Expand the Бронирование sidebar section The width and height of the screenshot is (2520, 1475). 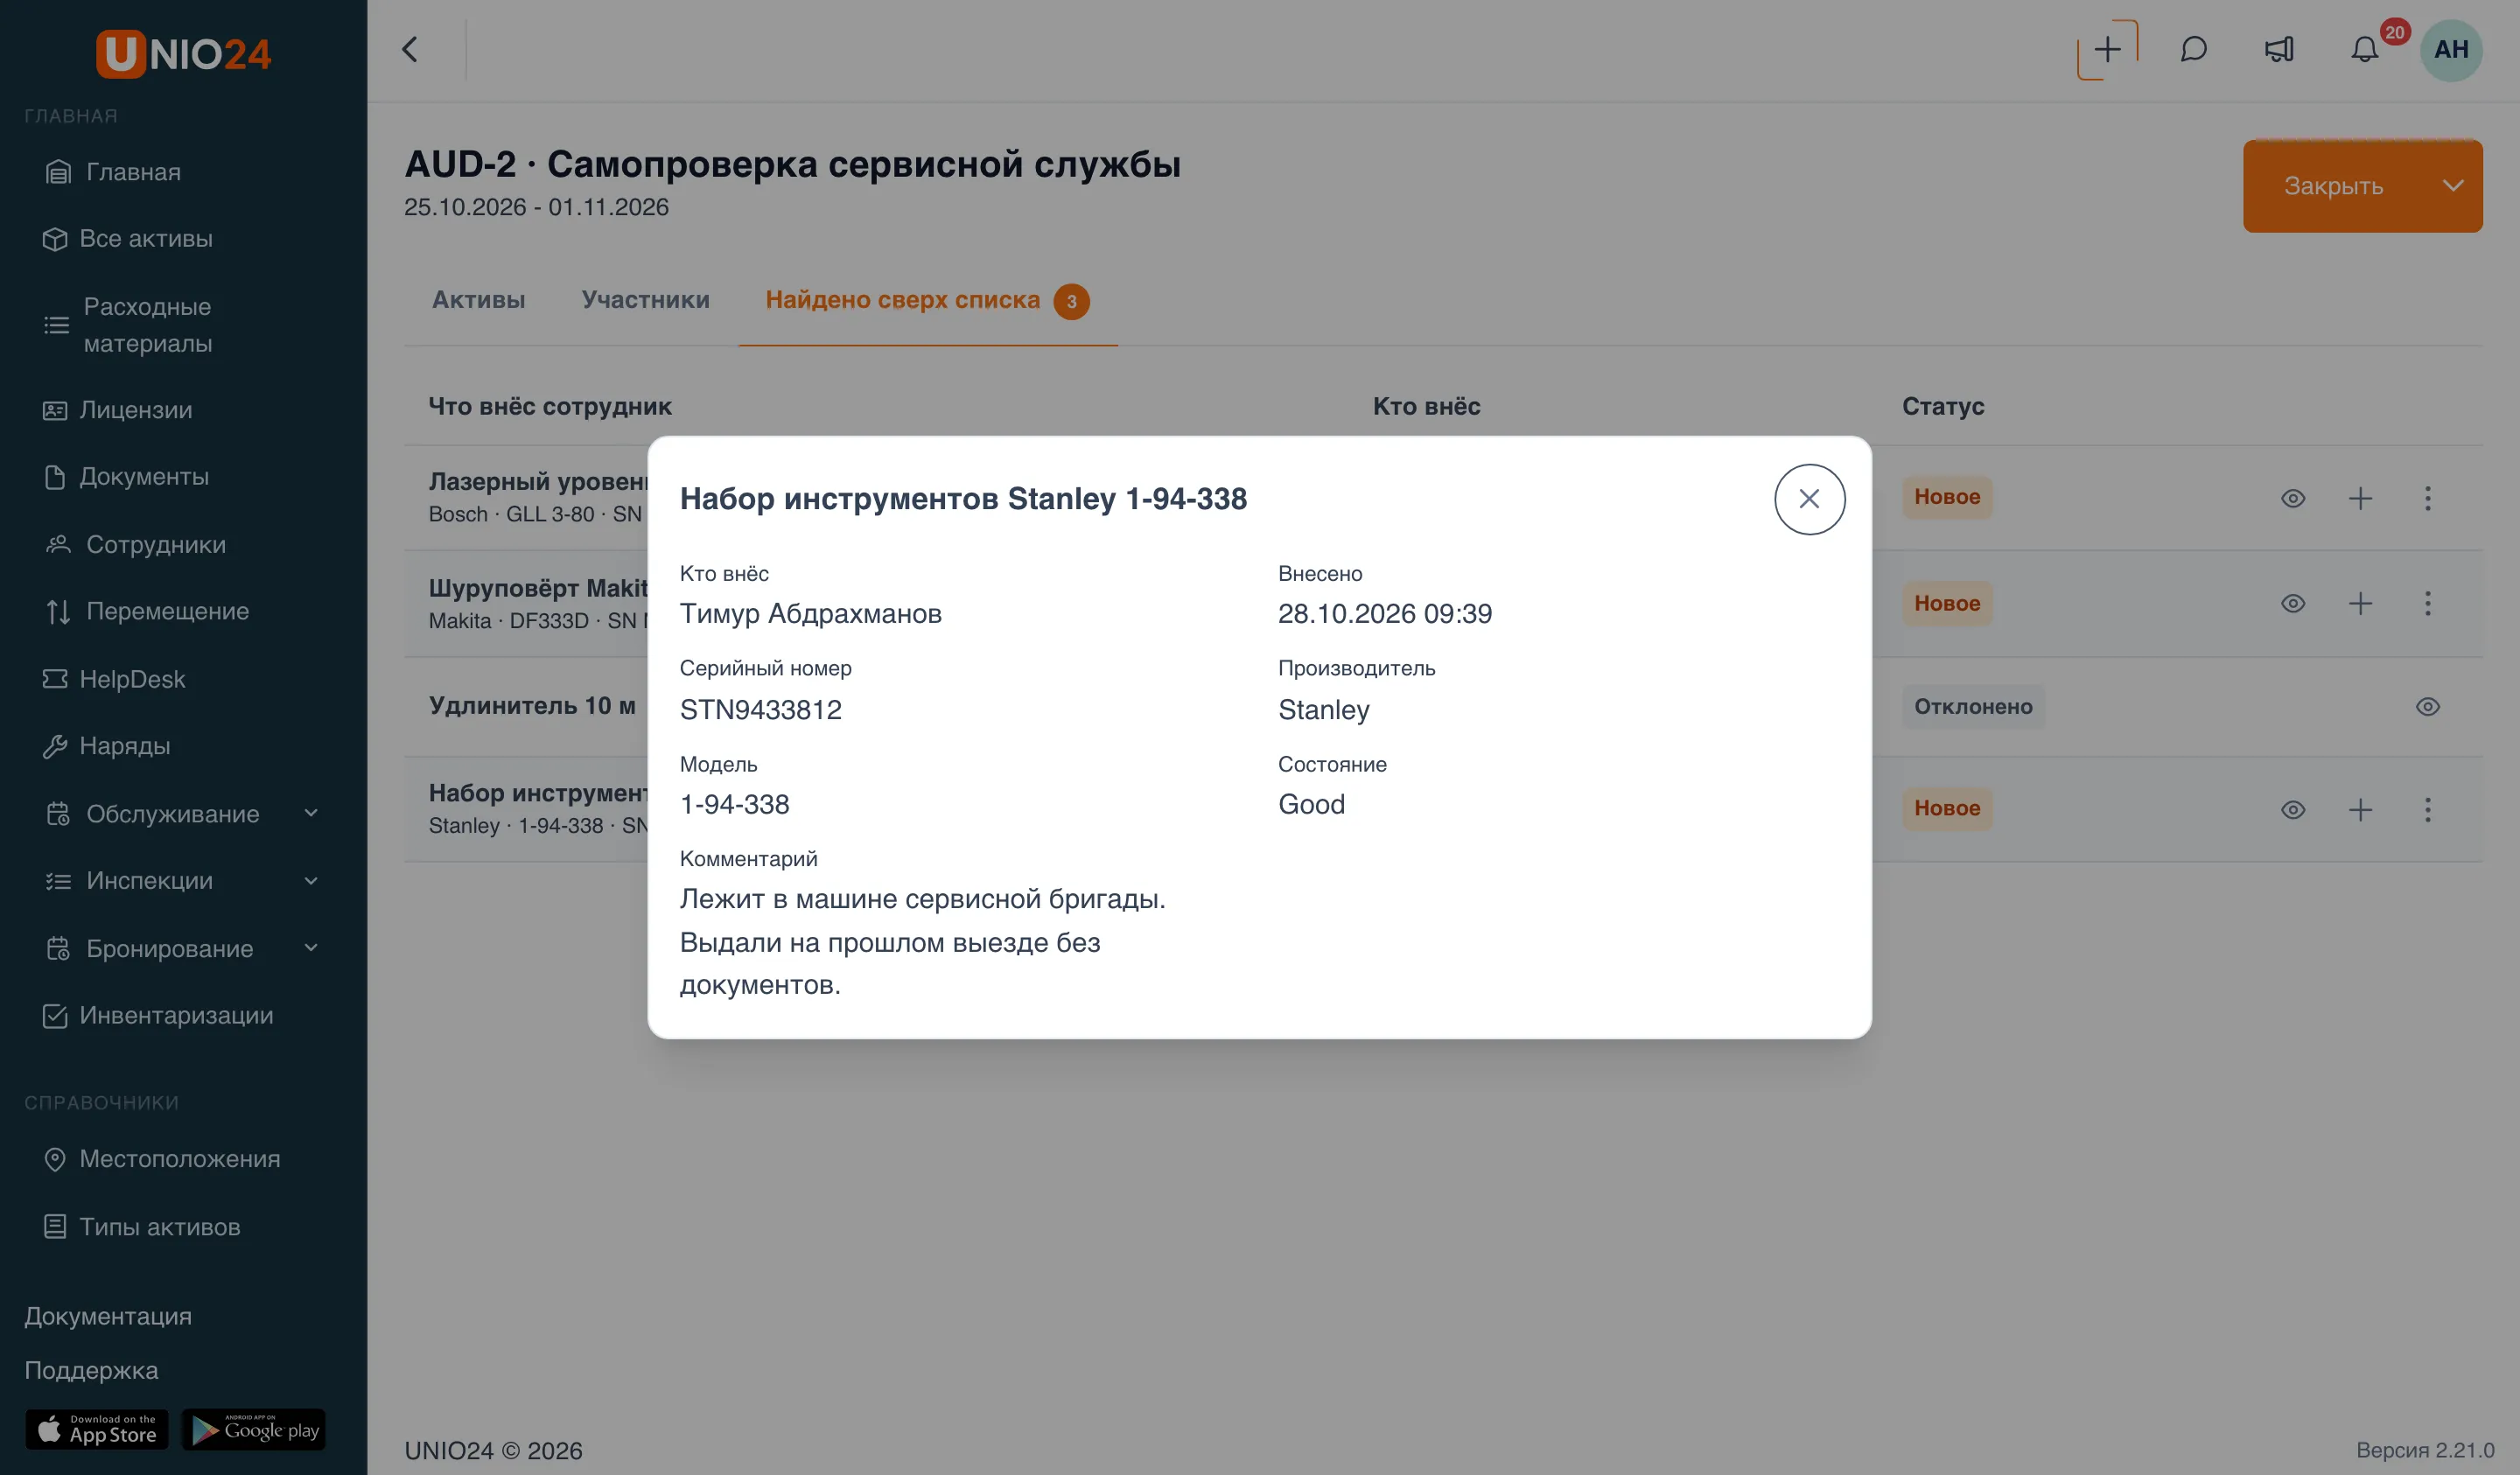pyautogui.click(x=183, y=949)
